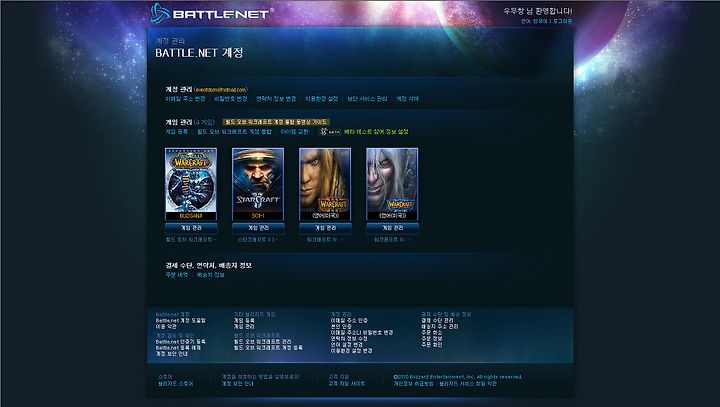Click footer 계정 보안 안내 in first column
The width and height of the screenshot is (720, 407).
point(171,354)
